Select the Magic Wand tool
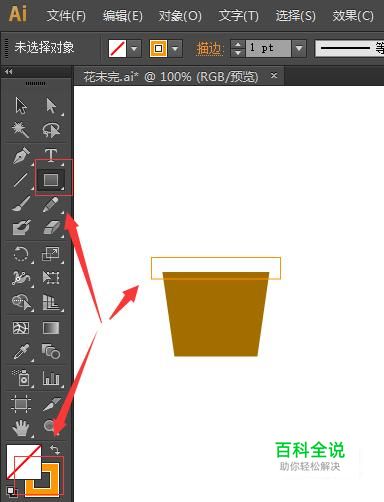 (x=21, y=130)
